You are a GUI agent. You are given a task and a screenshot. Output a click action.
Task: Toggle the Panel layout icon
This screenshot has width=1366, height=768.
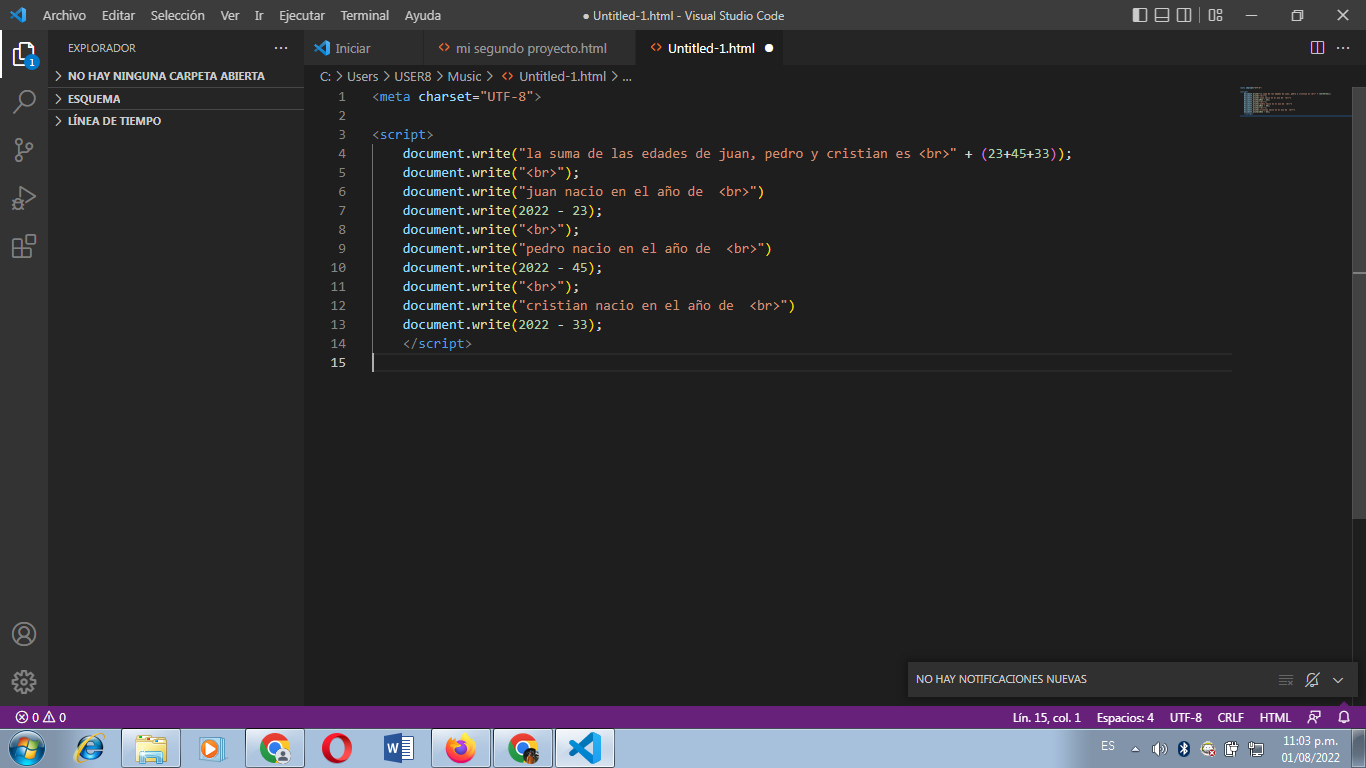pos(1162,15)
